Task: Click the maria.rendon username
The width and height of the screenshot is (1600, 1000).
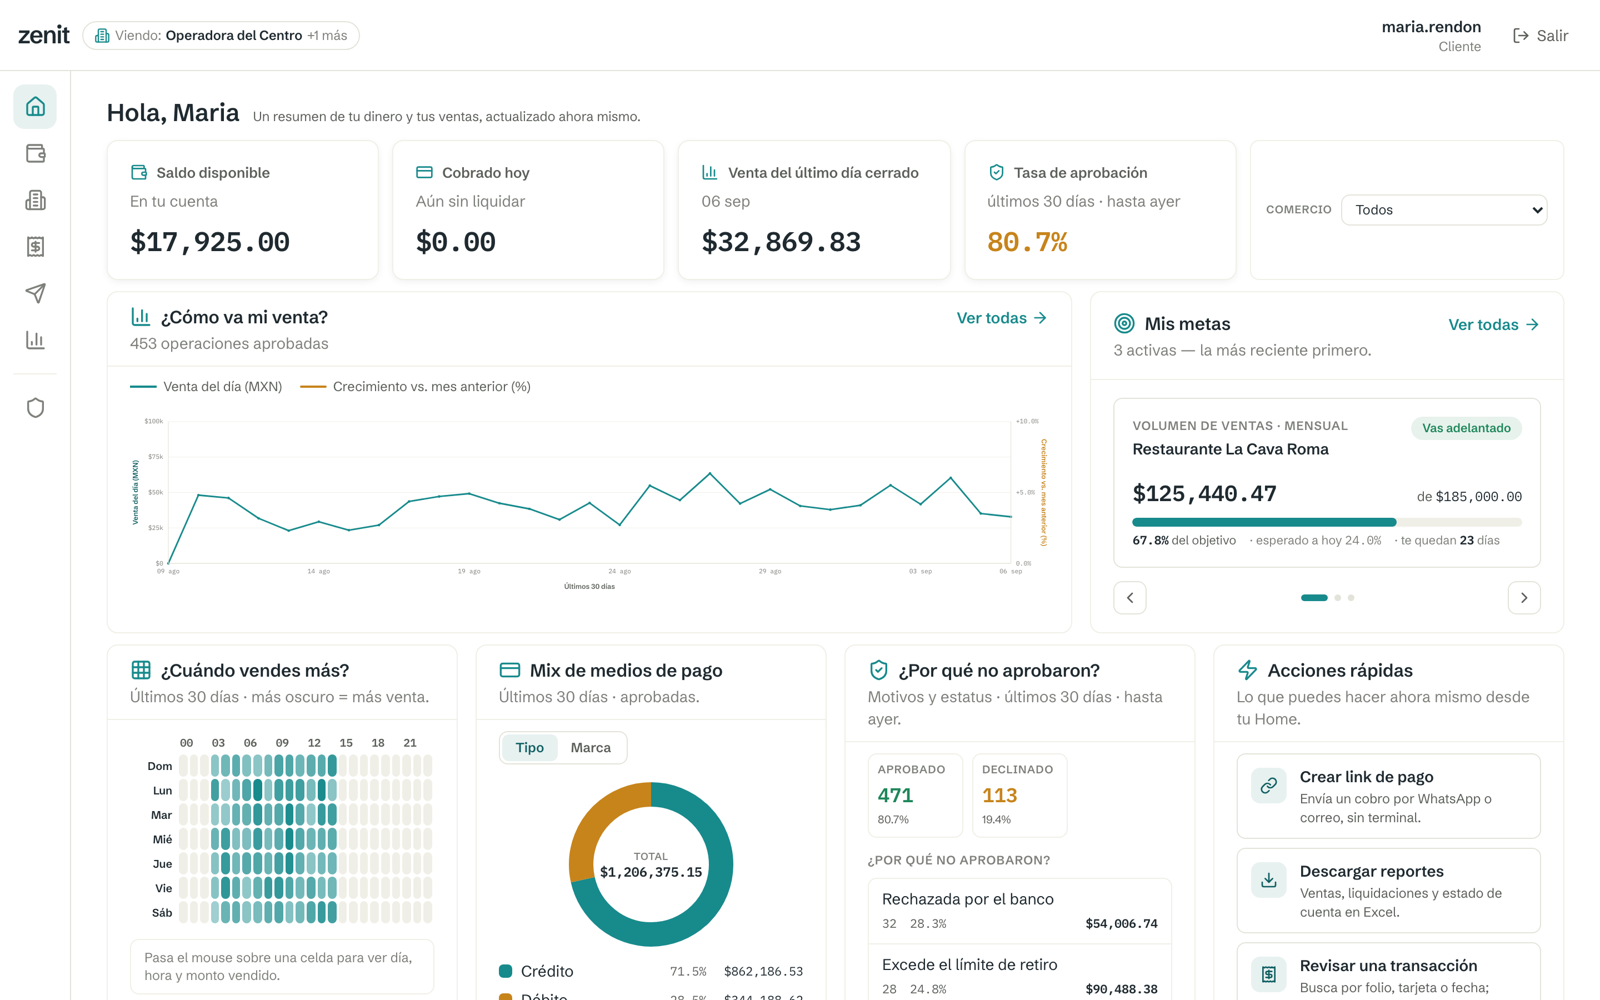Action: point(1431,27)
